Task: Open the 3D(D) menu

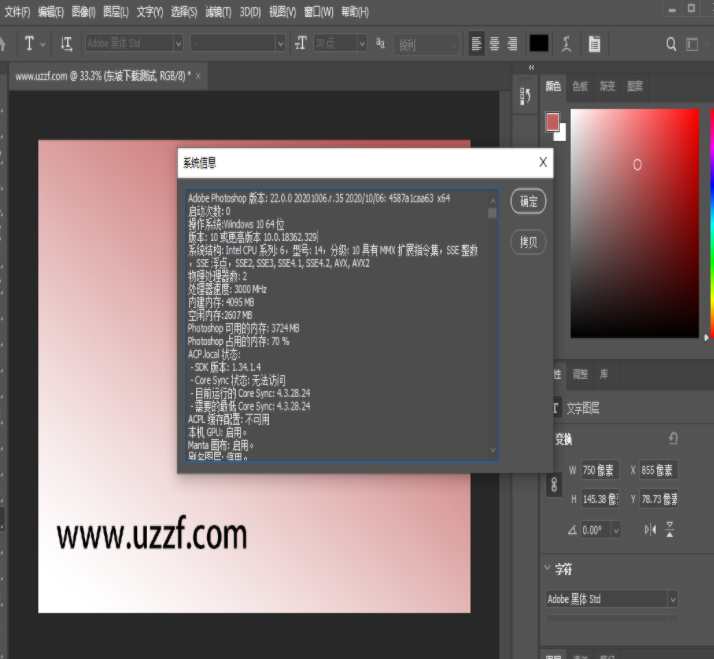Action: coord(250,12)
